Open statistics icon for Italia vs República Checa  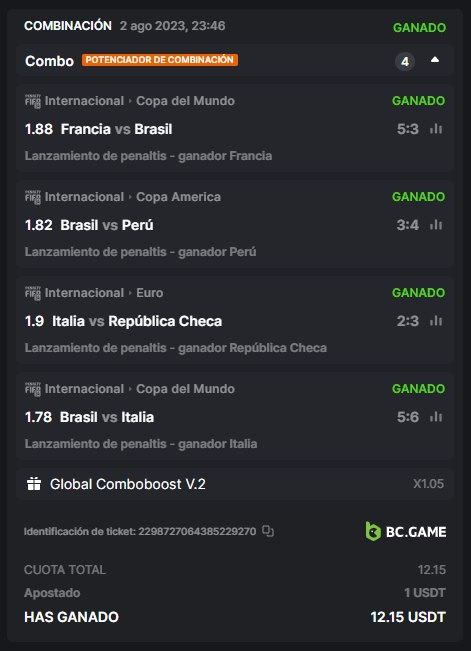point(436,321)
